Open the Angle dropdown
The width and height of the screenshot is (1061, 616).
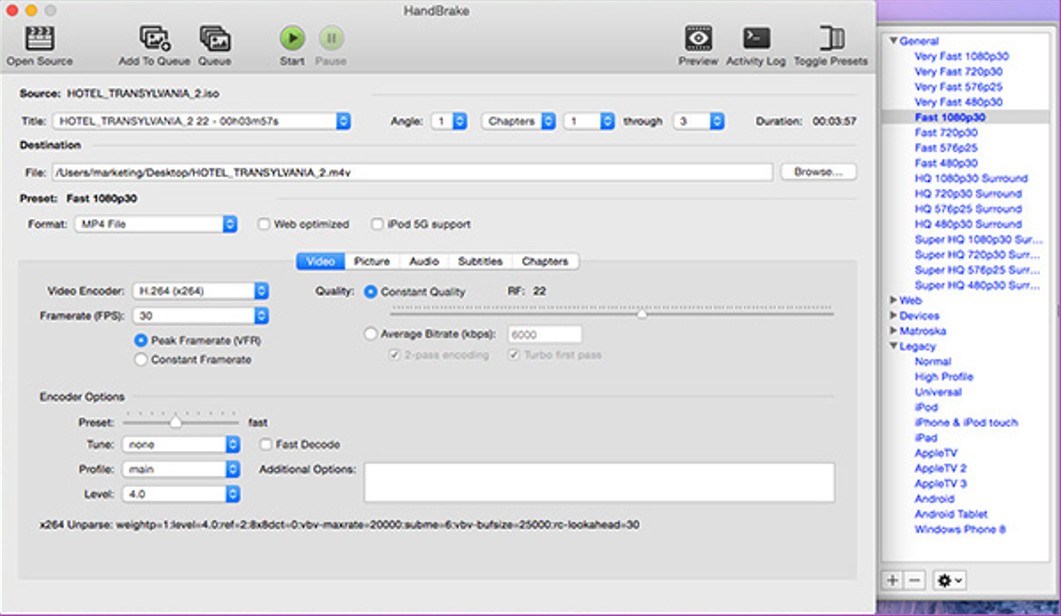click(x=449, y=121)
